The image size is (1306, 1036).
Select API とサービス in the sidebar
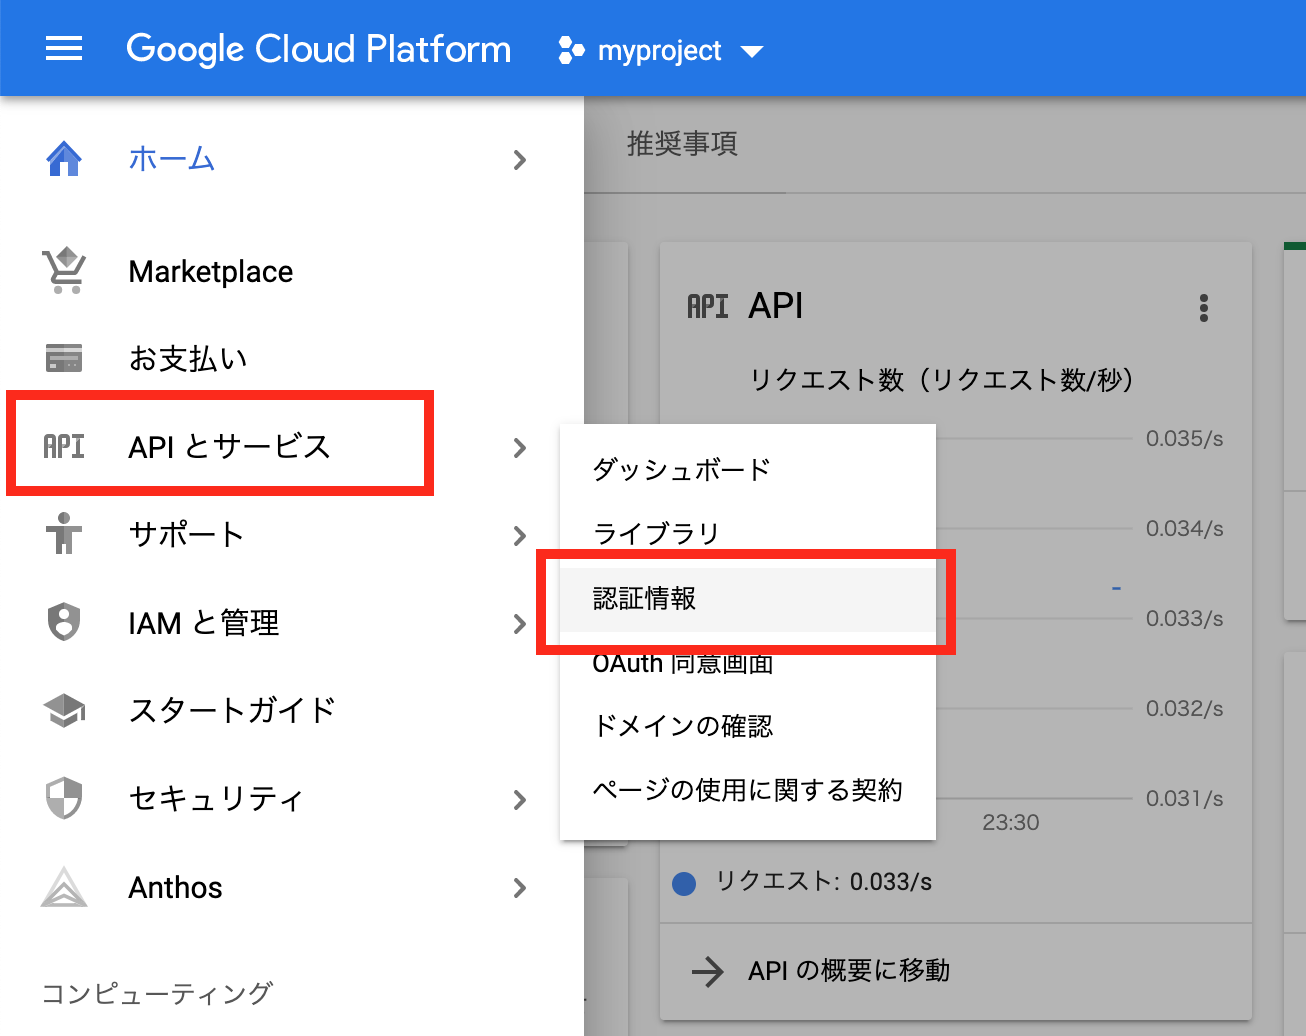[229, 446]
